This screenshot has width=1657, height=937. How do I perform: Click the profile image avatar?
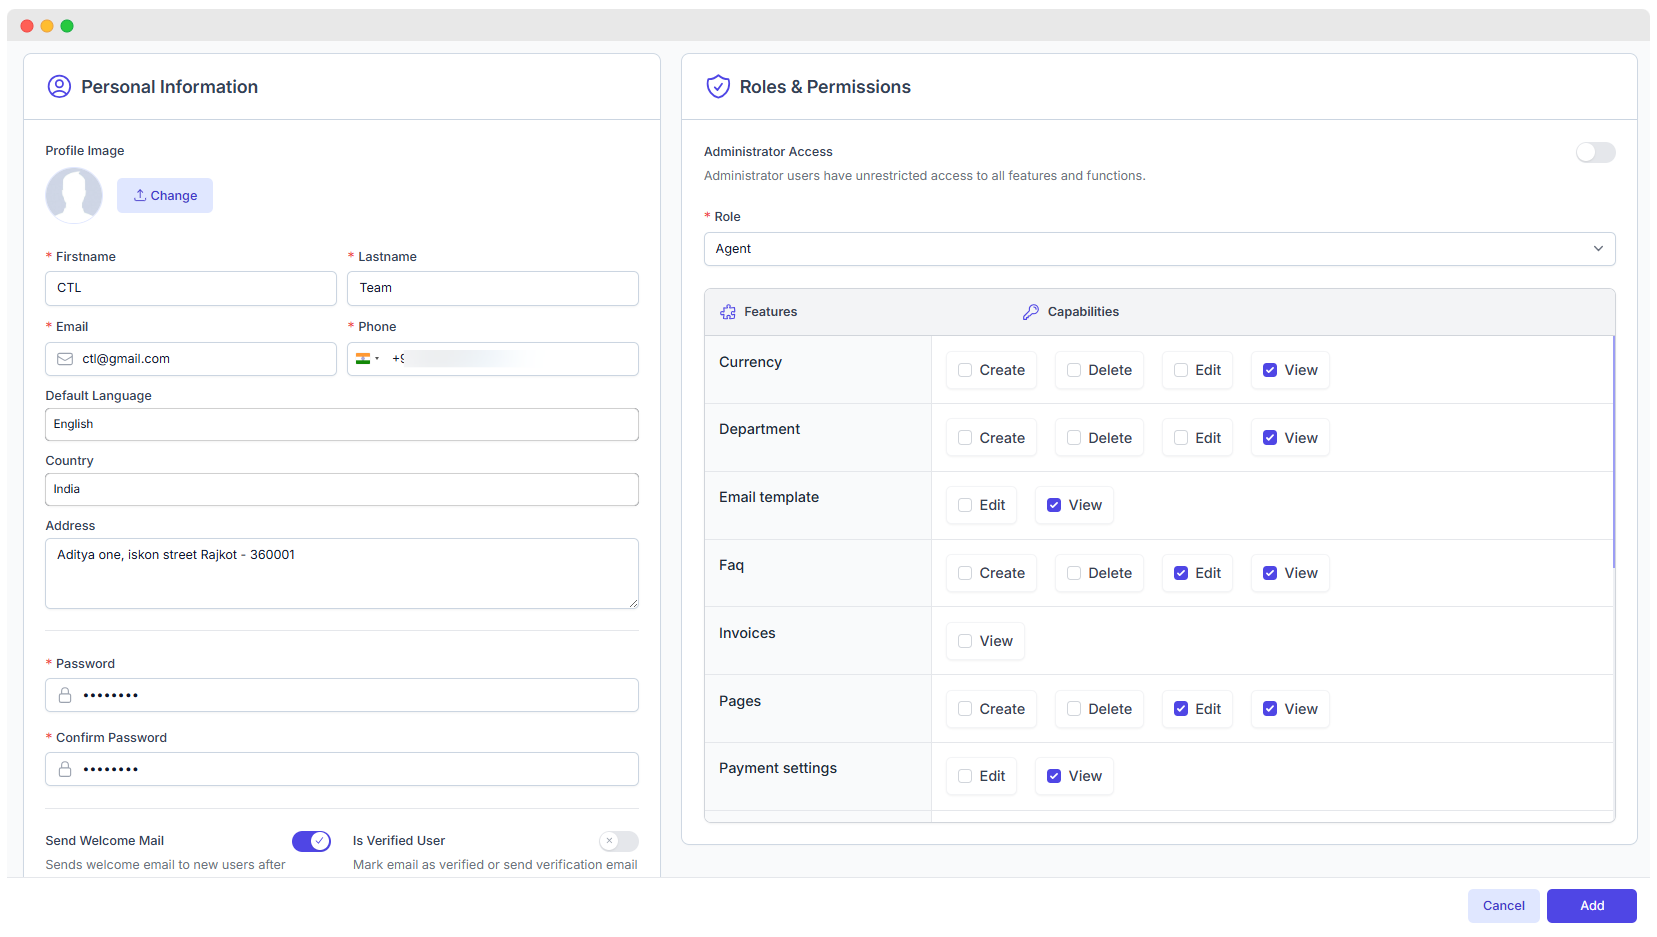pos(74,195)
